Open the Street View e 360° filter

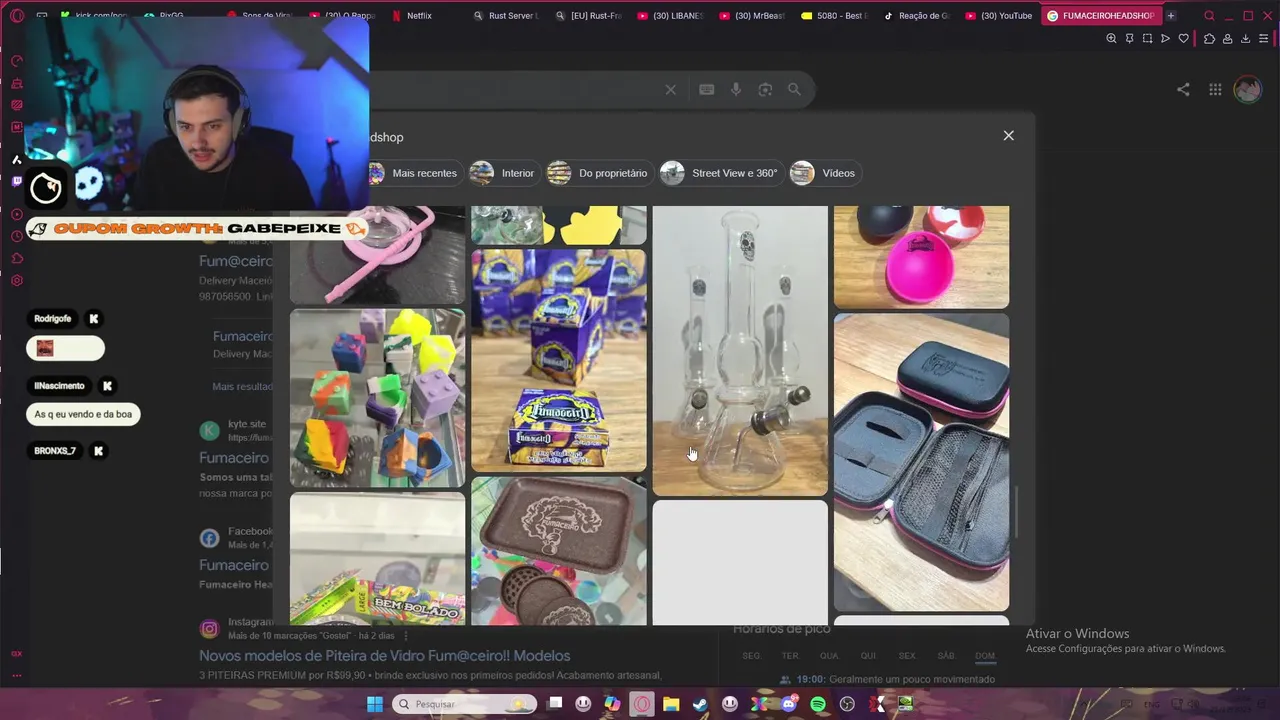pyautogui.click(x=720, y=173)
